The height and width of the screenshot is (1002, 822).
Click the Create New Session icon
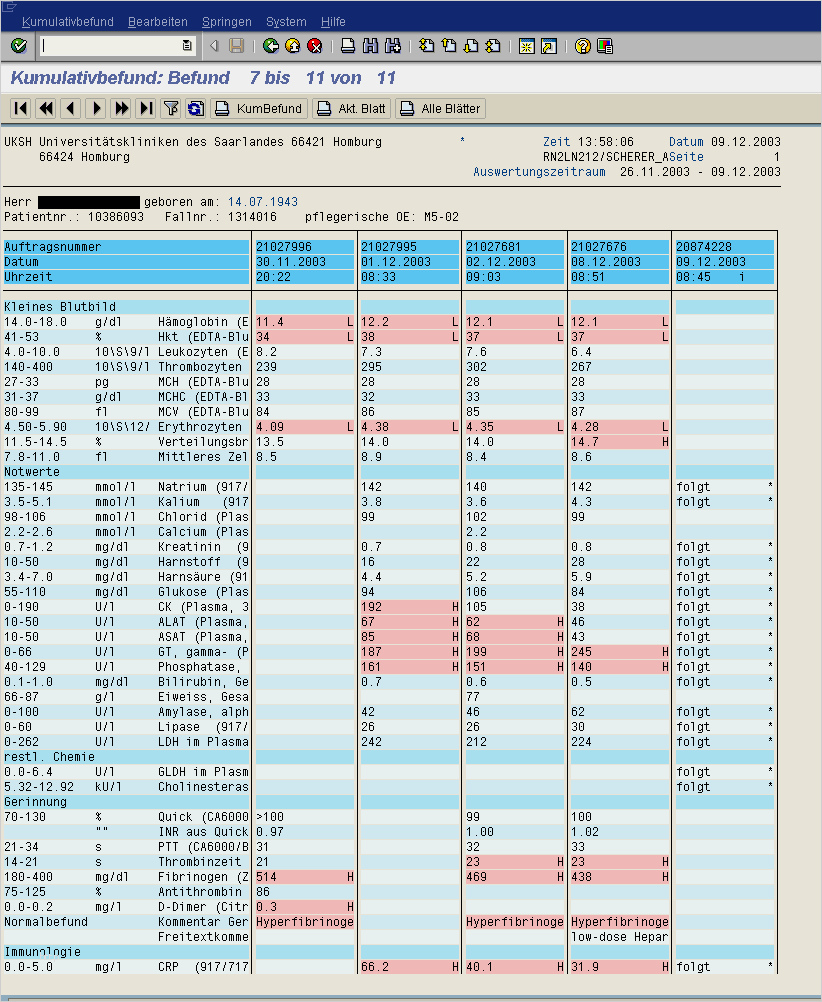click(527, 46)
